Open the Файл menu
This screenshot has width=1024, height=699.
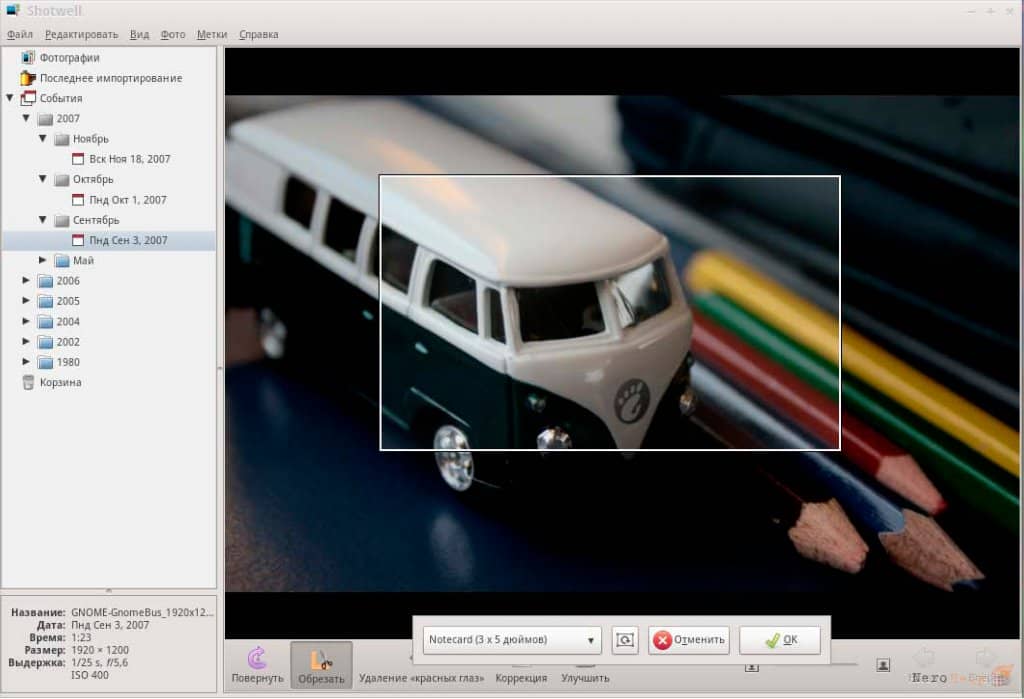(20, 34)
